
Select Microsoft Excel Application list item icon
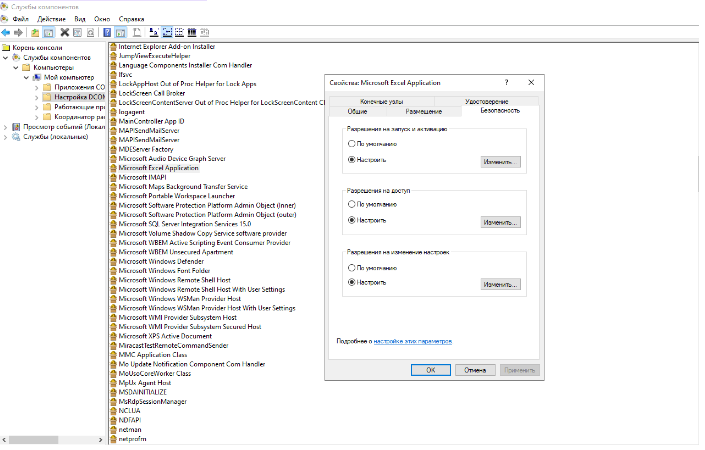coord(112,168)
